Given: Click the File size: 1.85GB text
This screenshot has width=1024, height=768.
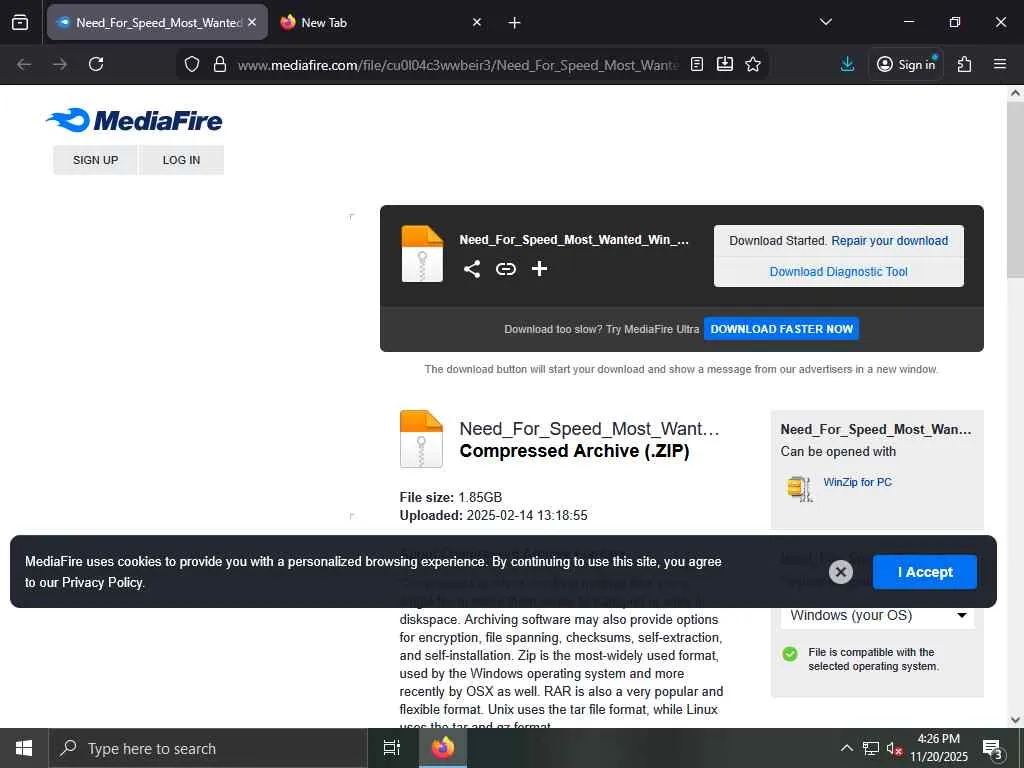Looking at the screenshot, I should (x=451, y=498).
